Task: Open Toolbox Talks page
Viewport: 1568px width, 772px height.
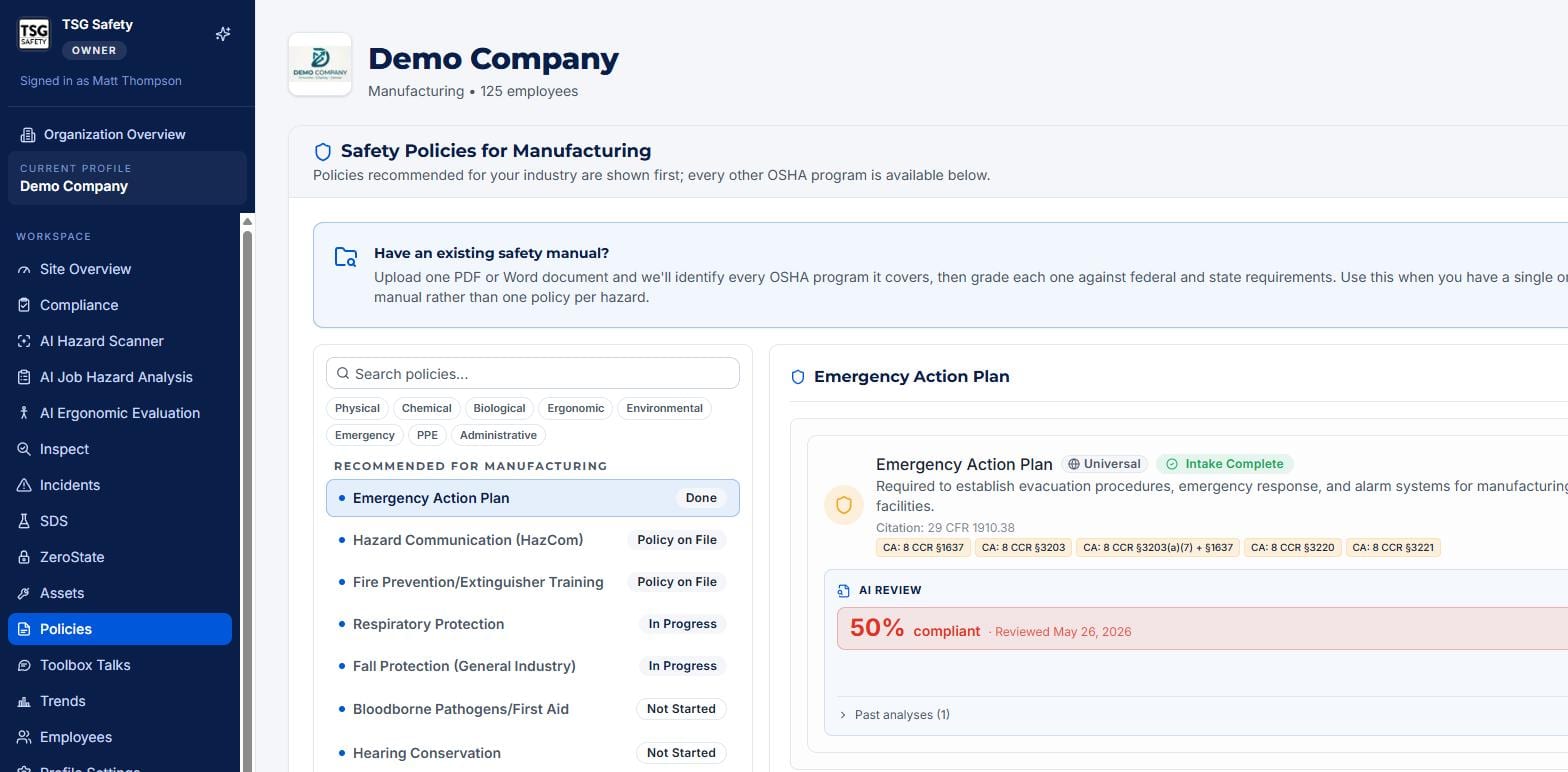Action: [120, 665]
